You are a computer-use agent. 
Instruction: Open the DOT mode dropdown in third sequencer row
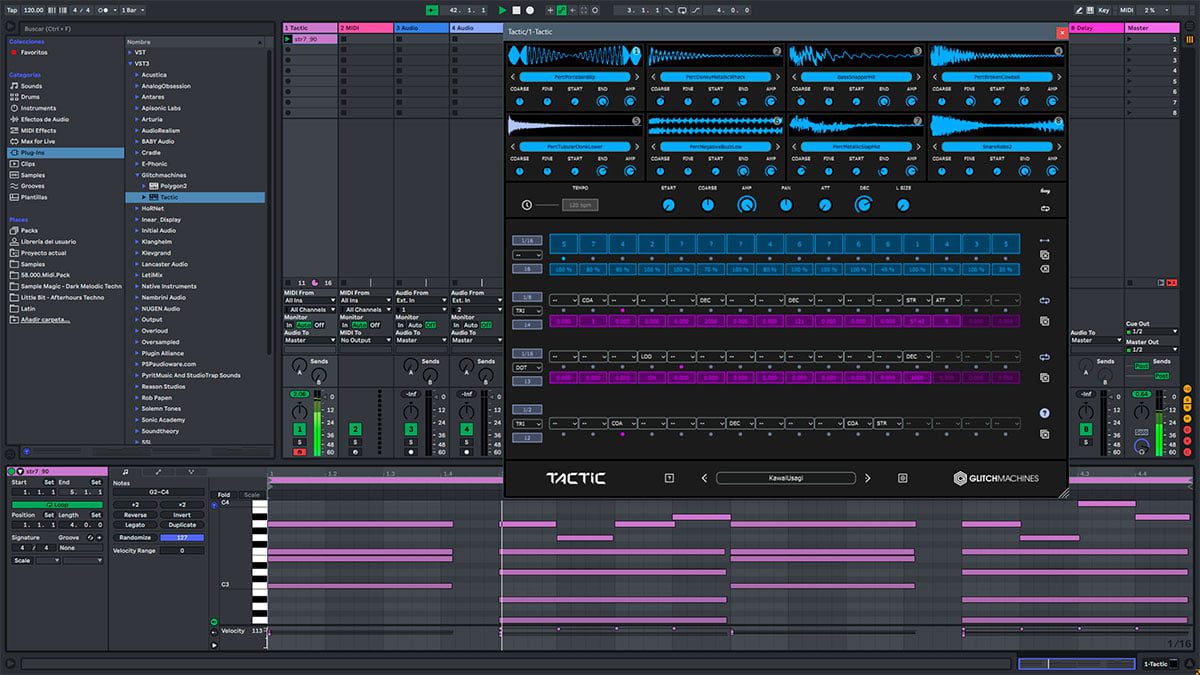[527, 367]
